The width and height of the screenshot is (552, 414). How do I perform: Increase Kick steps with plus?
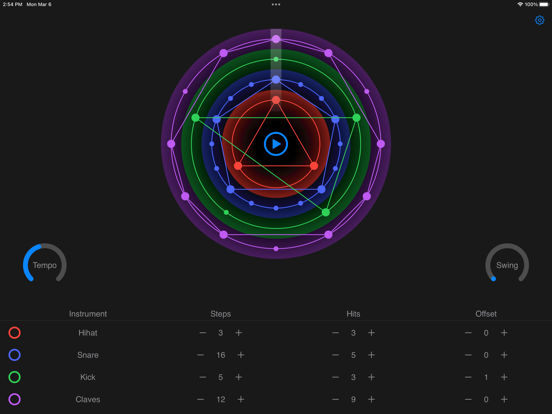(x=239, y=377)
